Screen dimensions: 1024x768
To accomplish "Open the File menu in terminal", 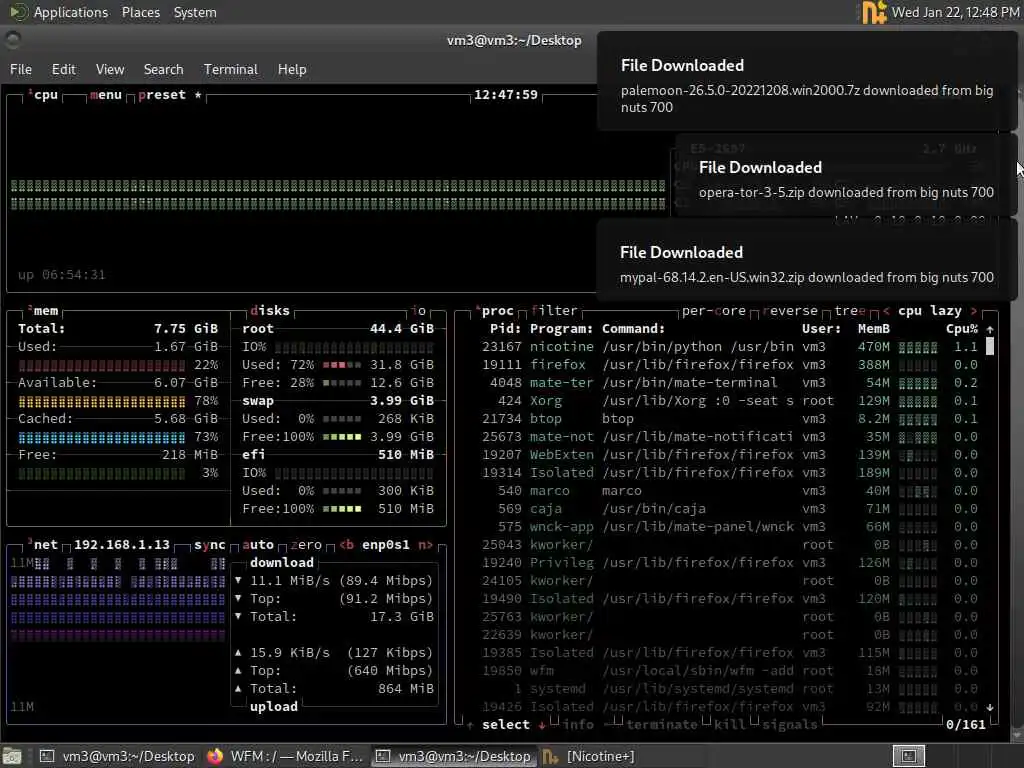I will coord(21,69).
